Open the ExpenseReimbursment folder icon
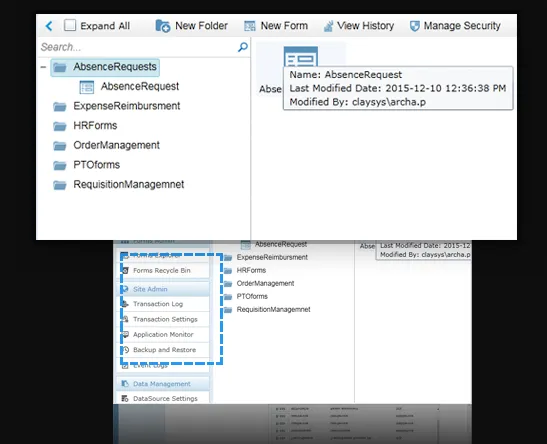547x444 pixels. pos(60,106)
